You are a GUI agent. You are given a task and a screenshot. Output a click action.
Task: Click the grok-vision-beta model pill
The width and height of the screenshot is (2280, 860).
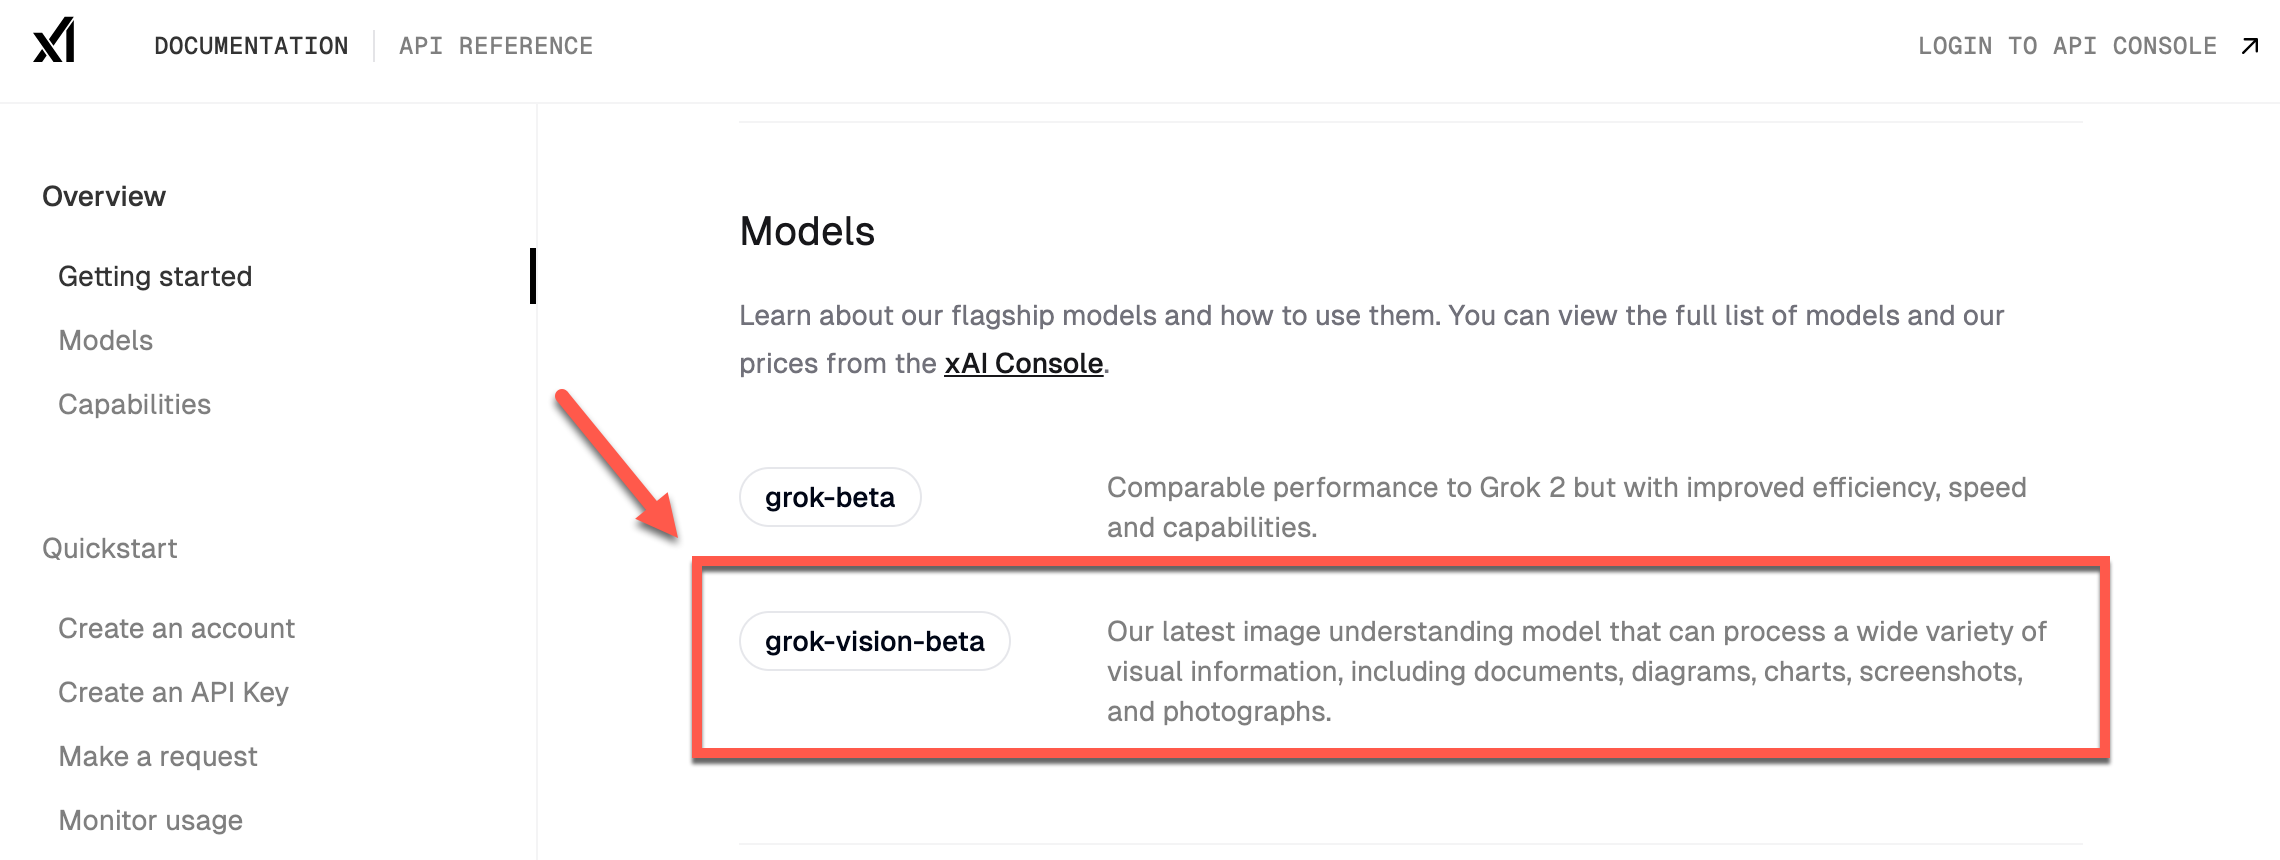click(875, 641)
